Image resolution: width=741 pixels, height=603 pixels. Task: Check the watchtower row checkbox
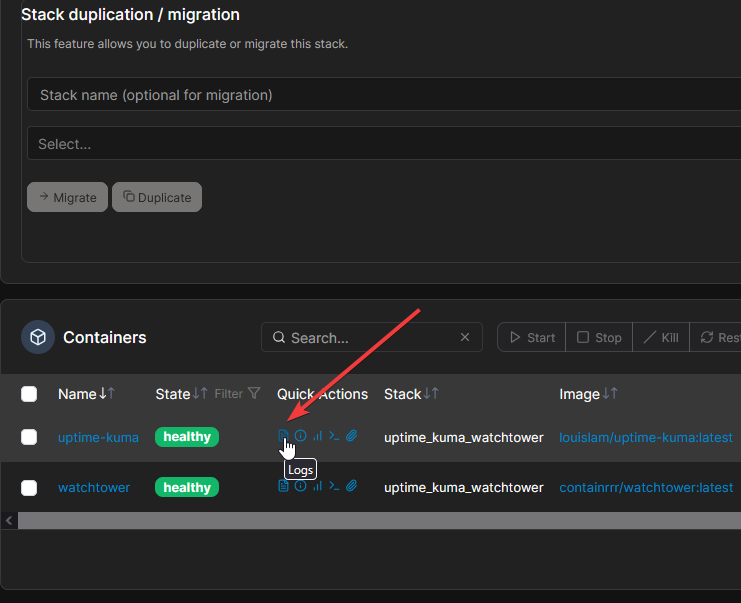pyautogui.click(x=29, y=488)
